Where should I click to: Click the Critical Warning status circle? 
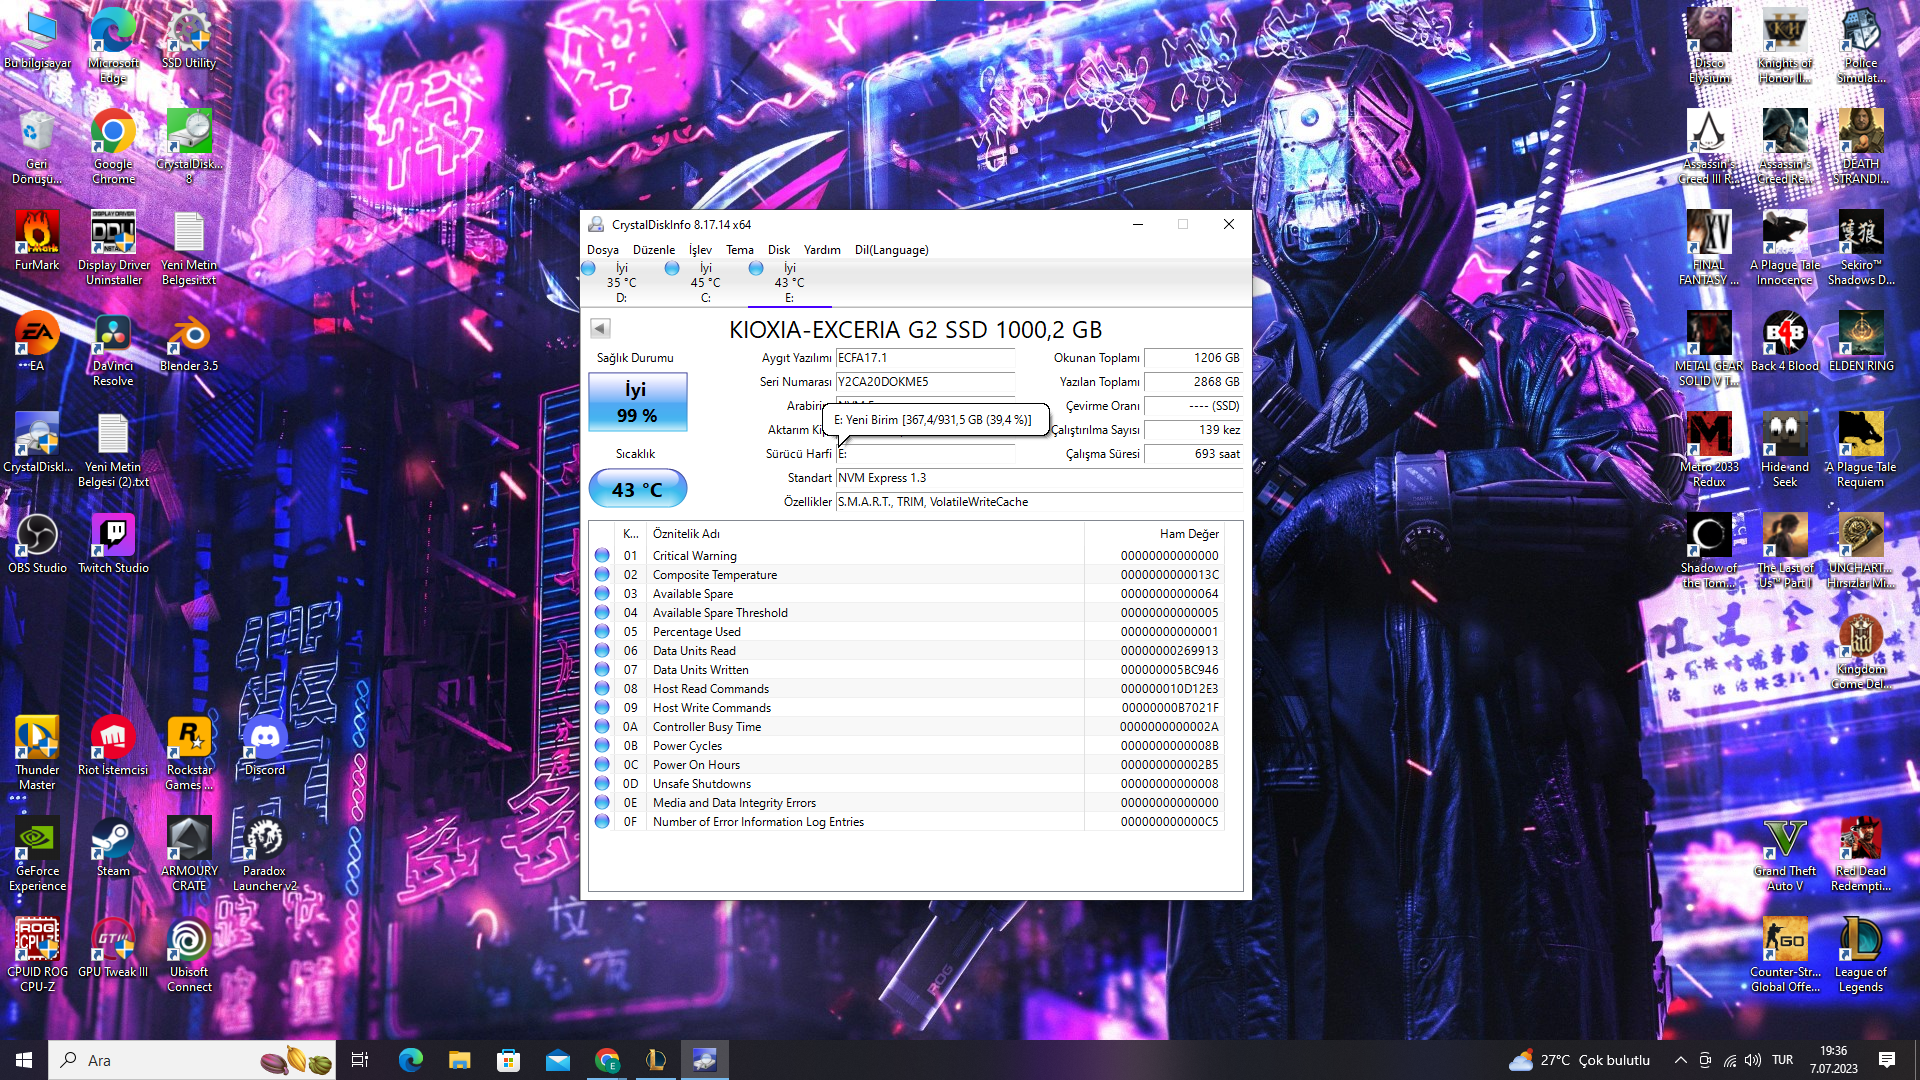[602, 556]
